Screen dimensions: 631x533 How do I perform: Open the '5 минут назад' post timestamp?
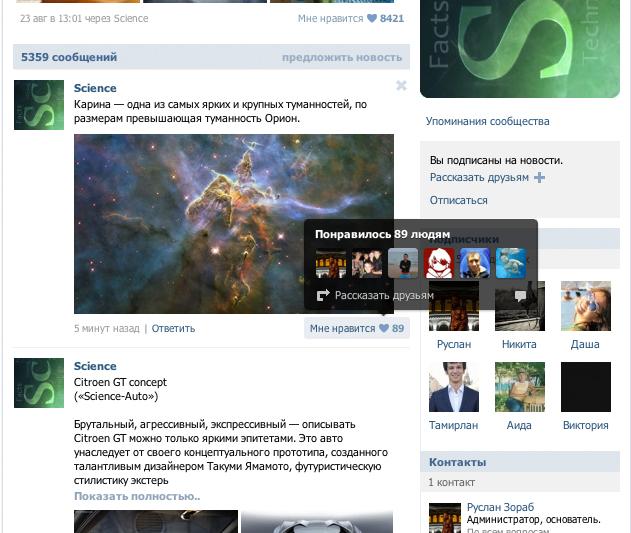pos(107,328)
